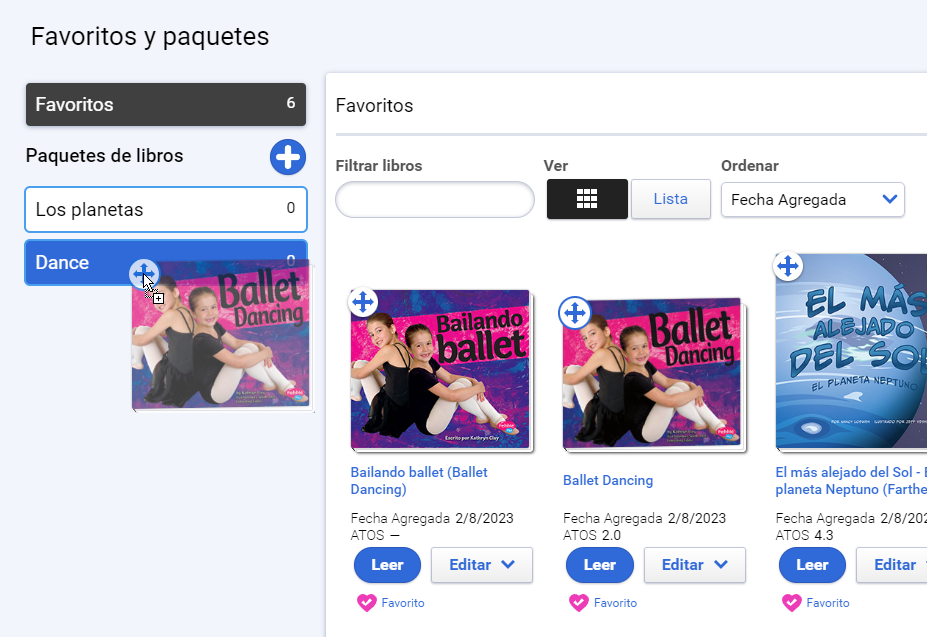Toggle Favorito heart under Bailando ballet
This screenshot has width=927, height=637.
tap(367, 603)
